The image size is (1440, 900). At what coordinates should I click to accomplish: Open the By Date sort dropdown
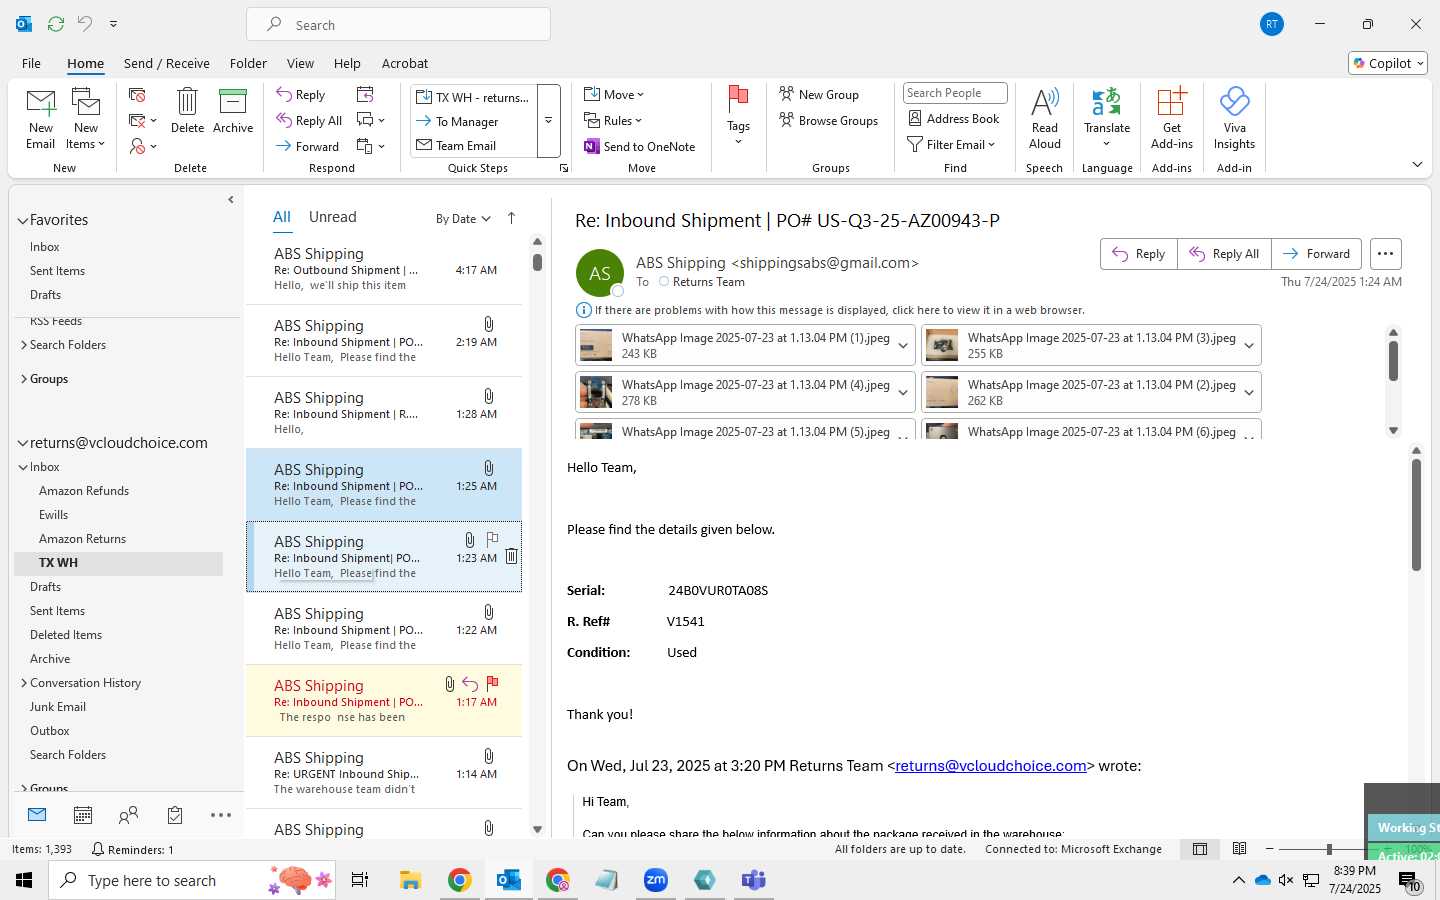pyautogui.click(x=463, y=218)
